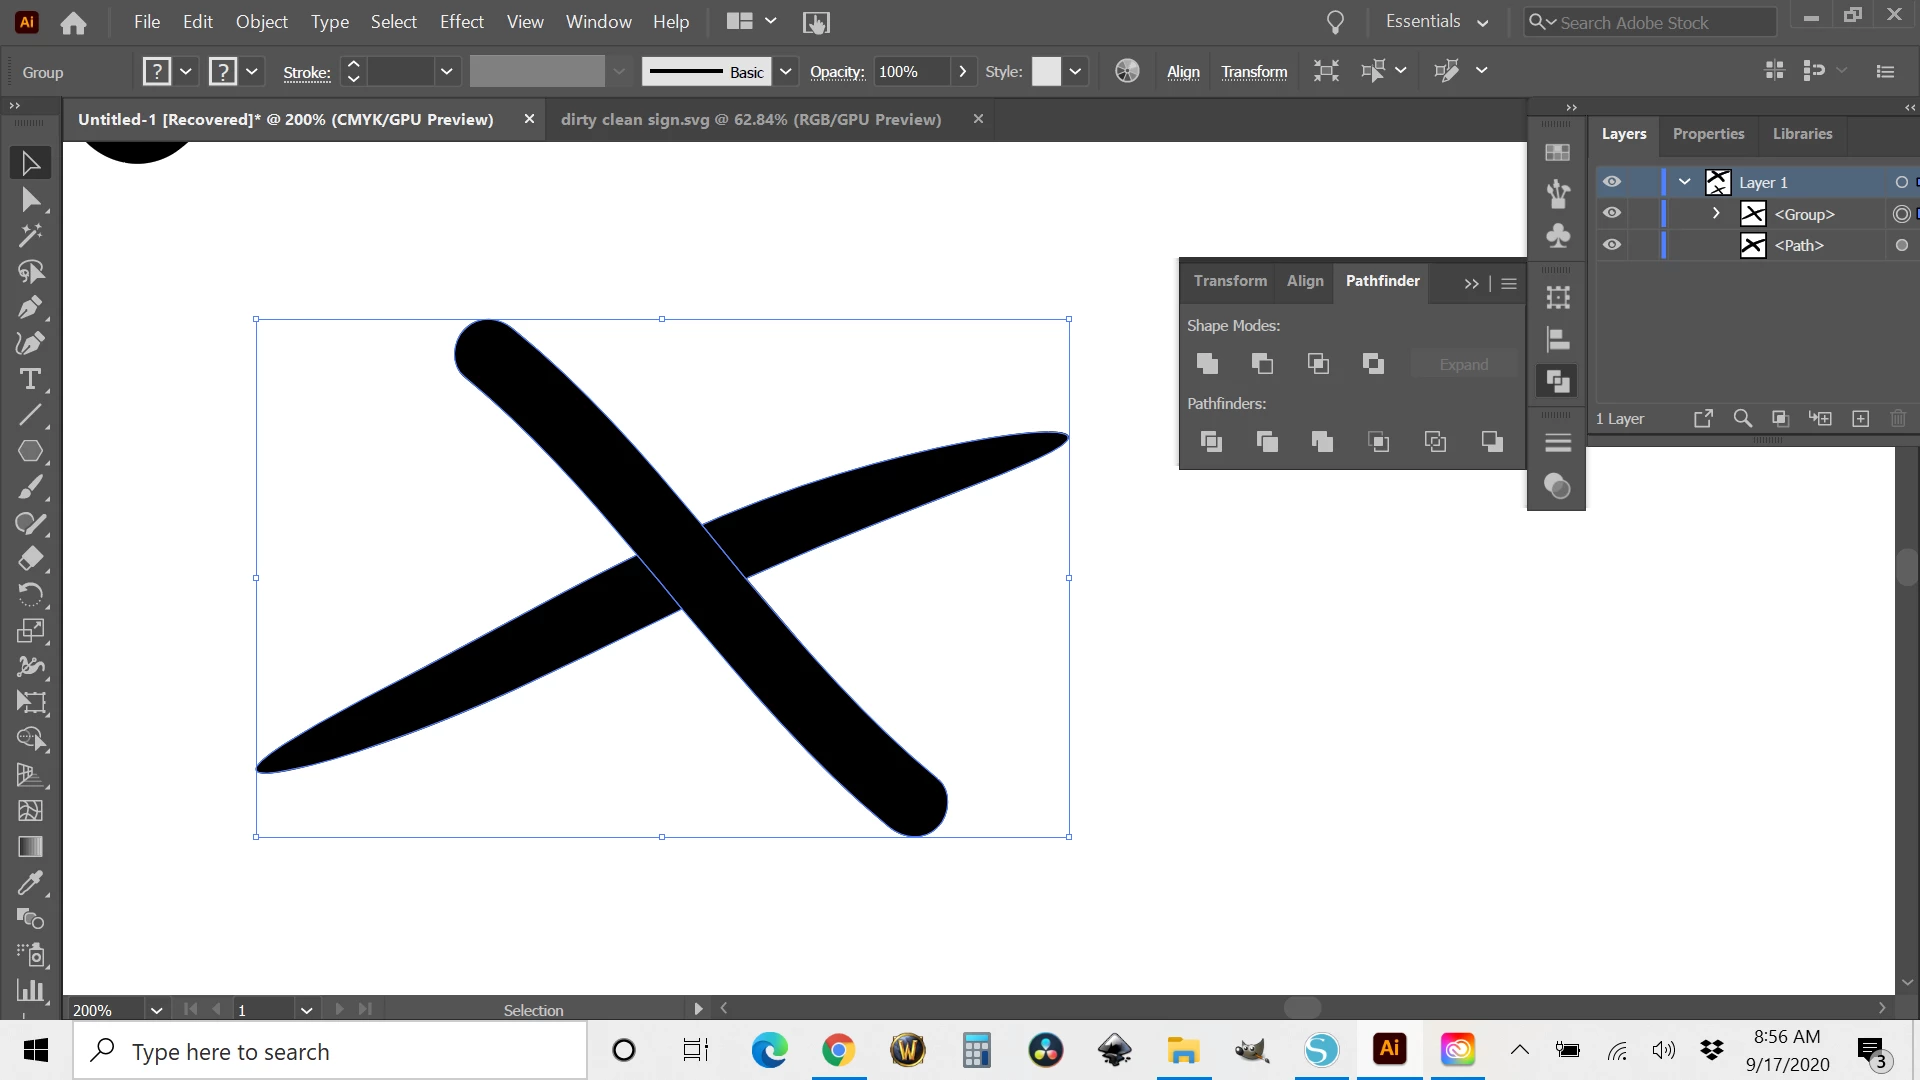This screenshot has width=1920, height=1080.
Task: Open the Essentials workspace dropdown
Action: coord(1437,22)
